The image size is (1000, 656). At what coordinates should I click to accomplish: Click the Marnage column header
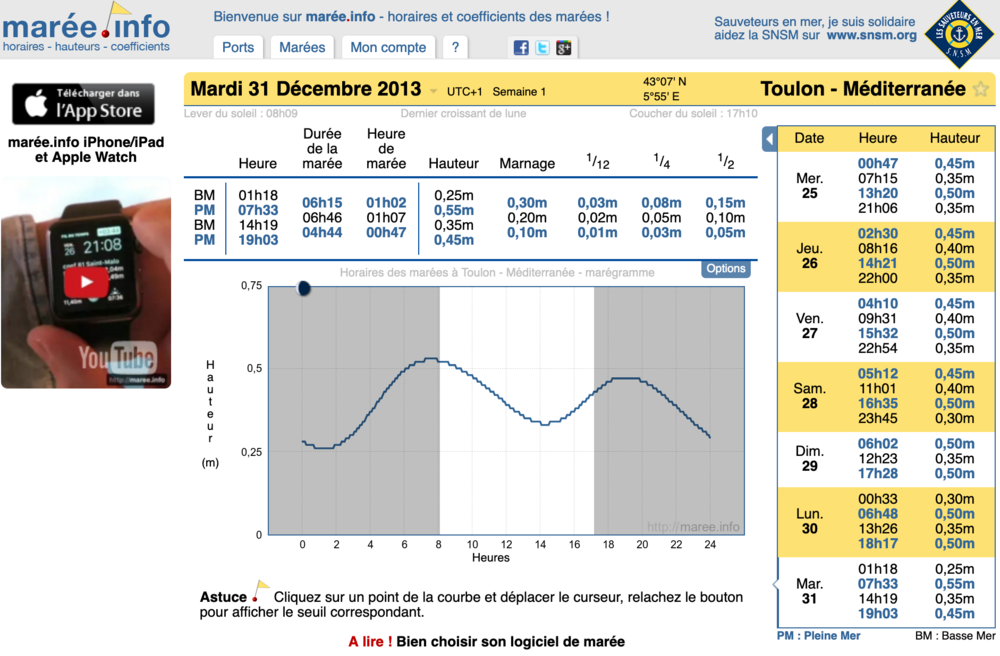(527, 164)
